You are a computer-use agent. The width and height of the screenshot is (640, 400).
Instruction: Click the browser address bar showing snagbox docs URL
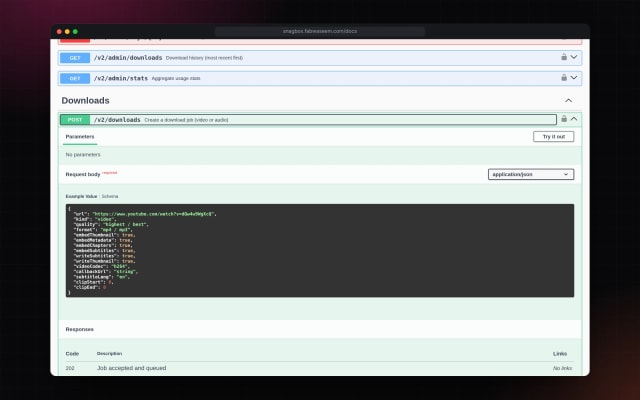coord(320,31)
